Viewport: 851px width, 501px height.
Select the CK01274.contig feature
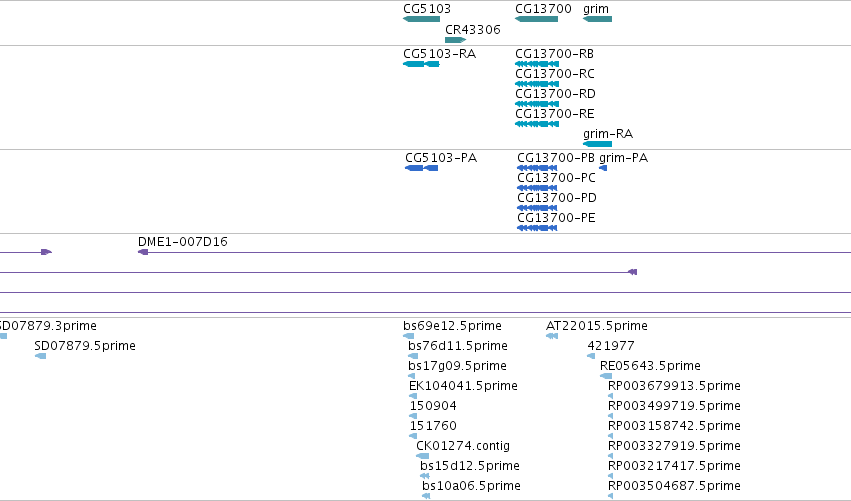click(x=422, y=456)
